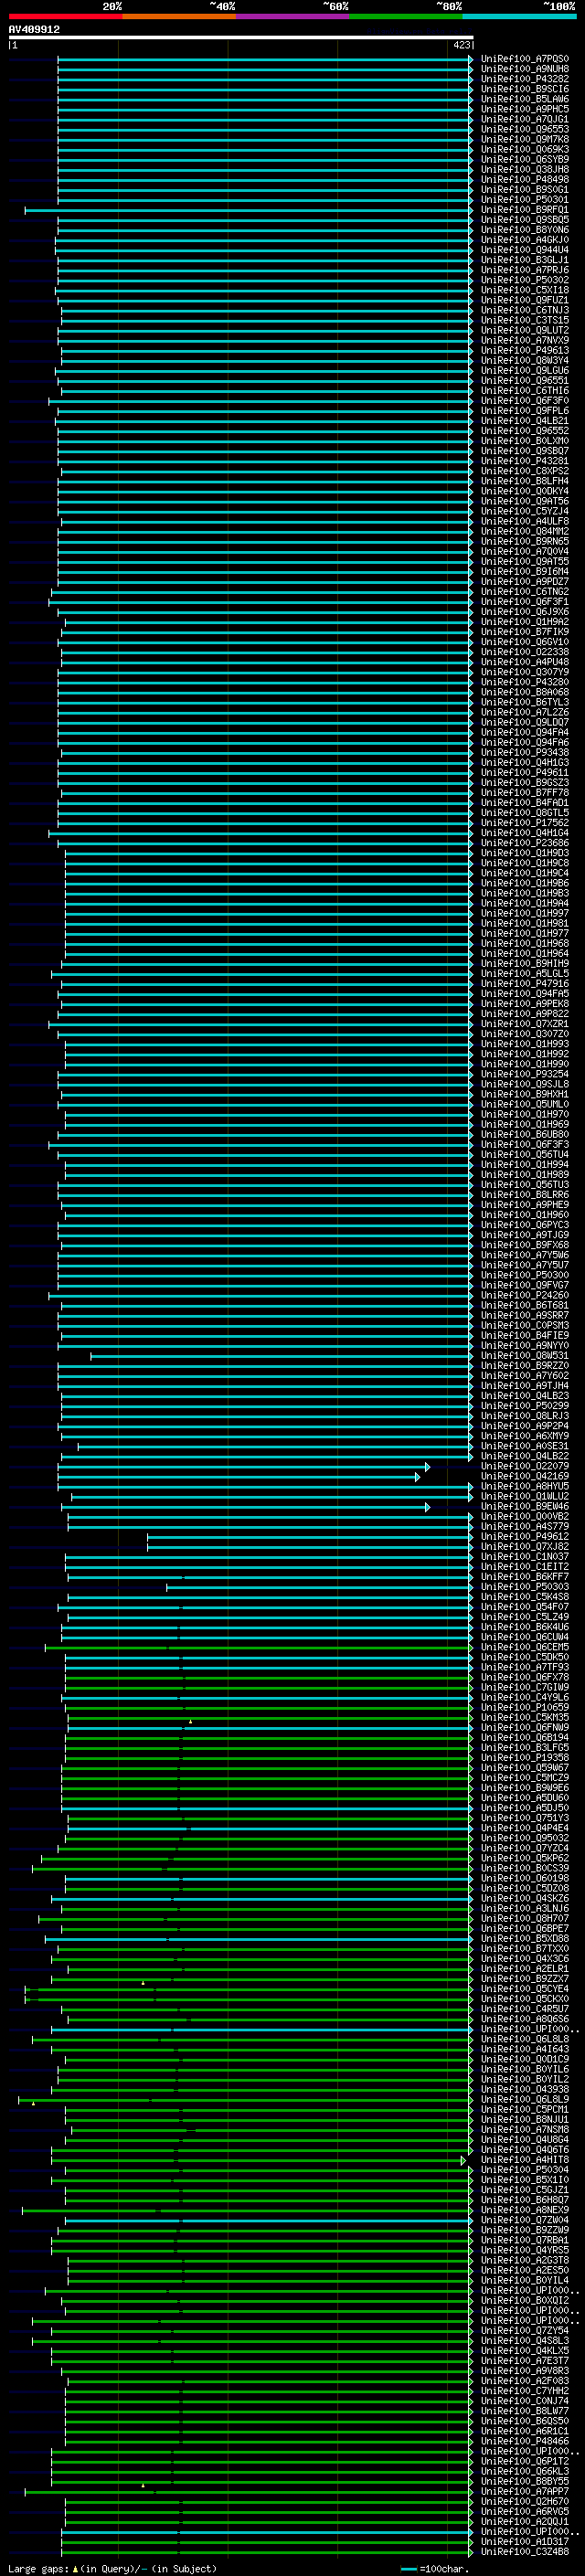This screenshot has height=2576, width=585.
Task: Select hit label UniRef100_A8HYU5
Action: pos(525,1487)
